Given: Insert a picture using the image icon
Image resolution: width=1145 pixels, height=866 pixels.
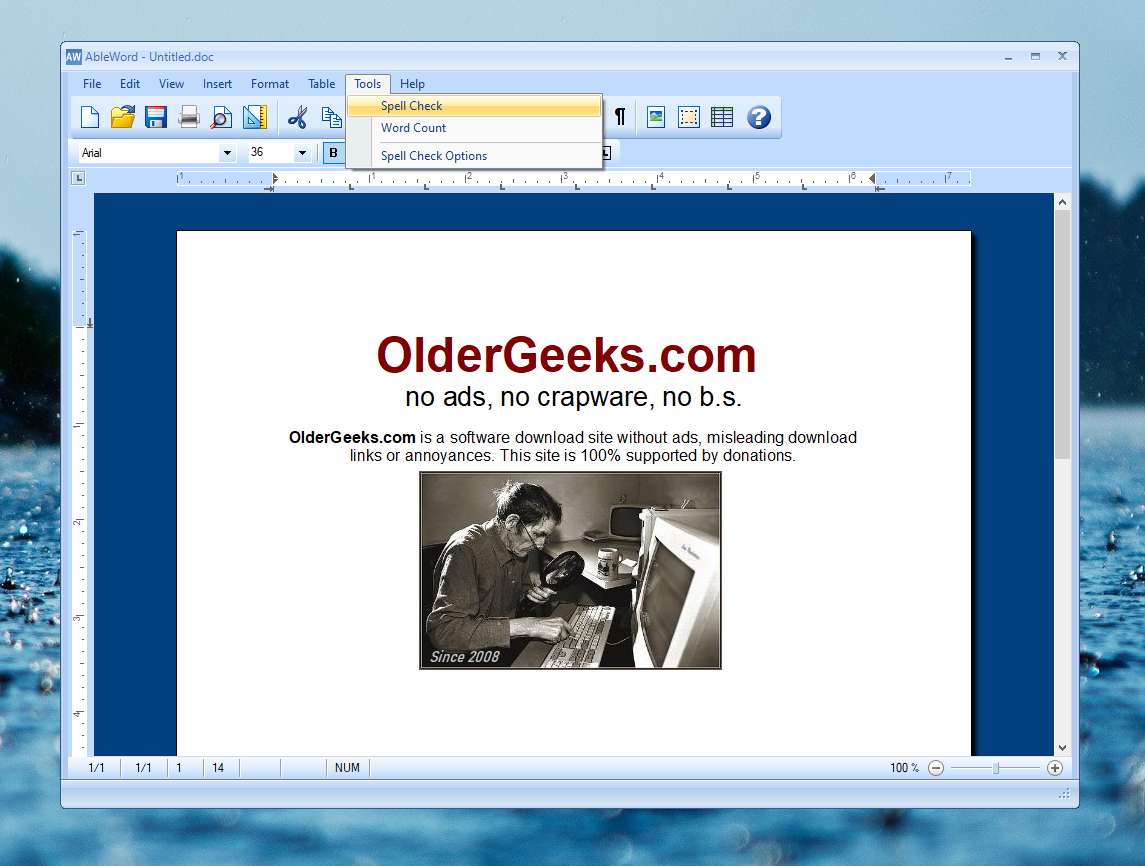Looking at the screenshot, I should (x=656, y=117).
